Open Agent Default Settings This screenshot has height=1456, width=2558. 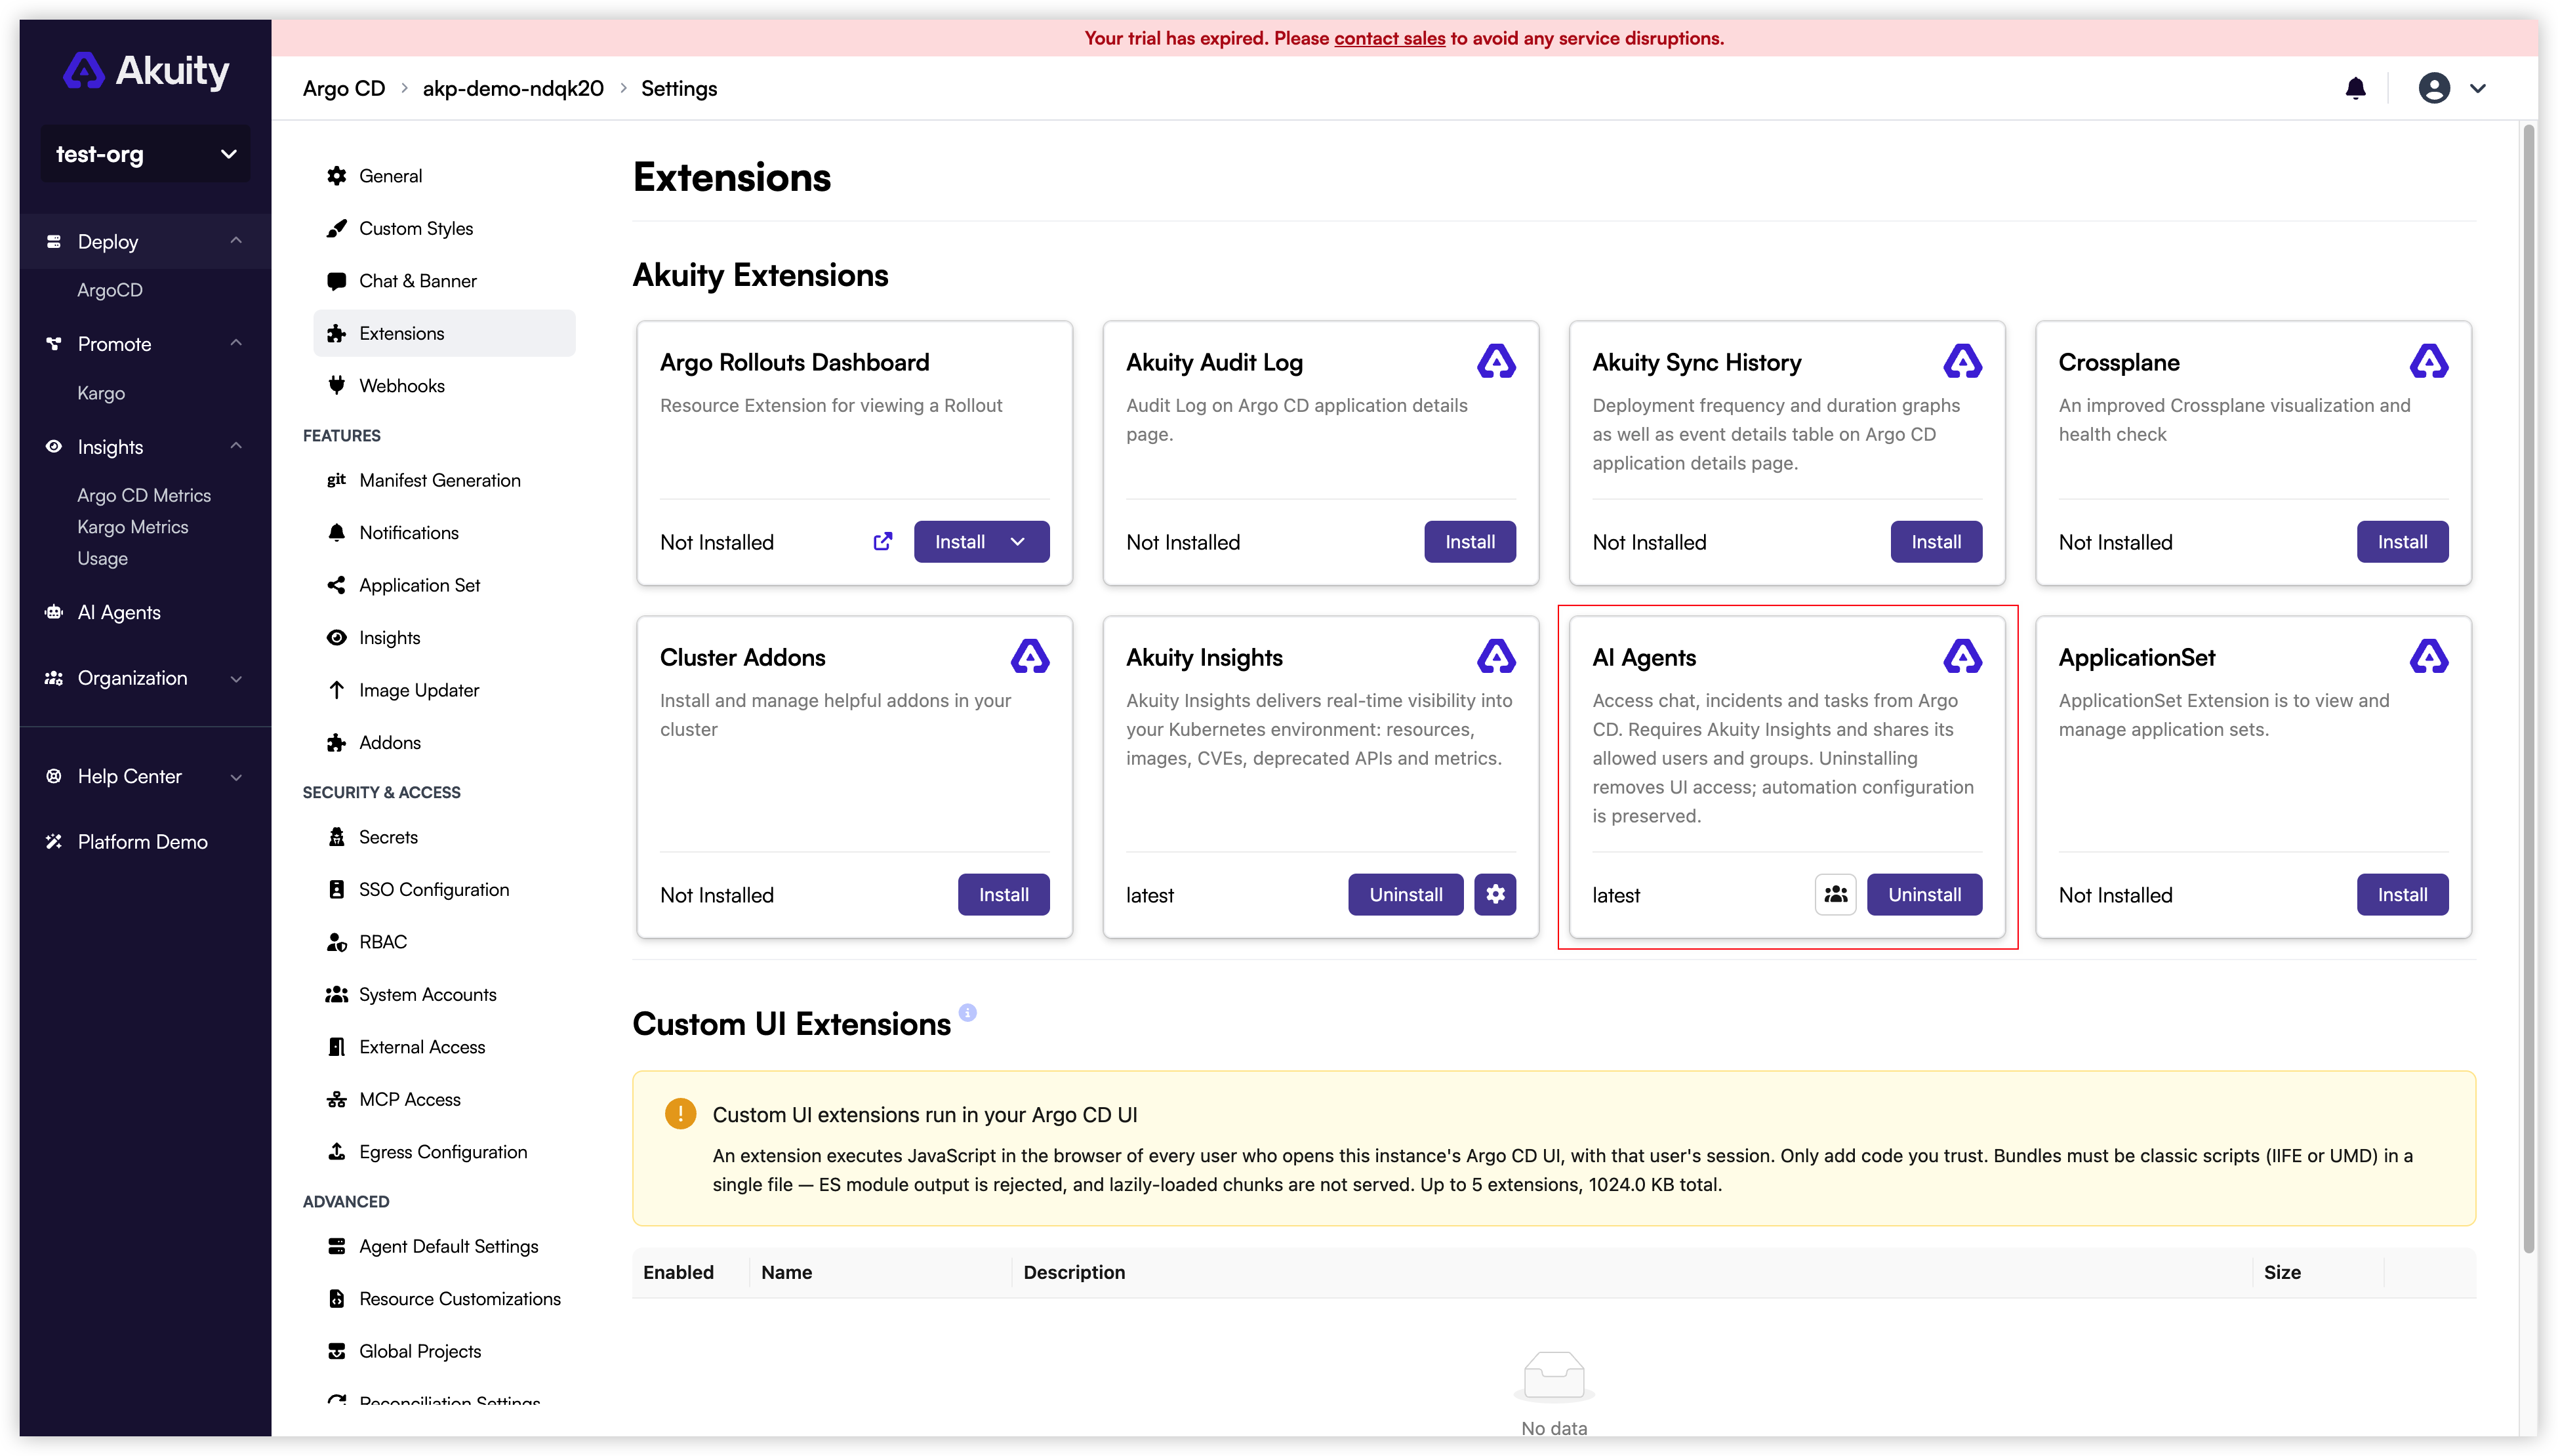pos(444,1246)
